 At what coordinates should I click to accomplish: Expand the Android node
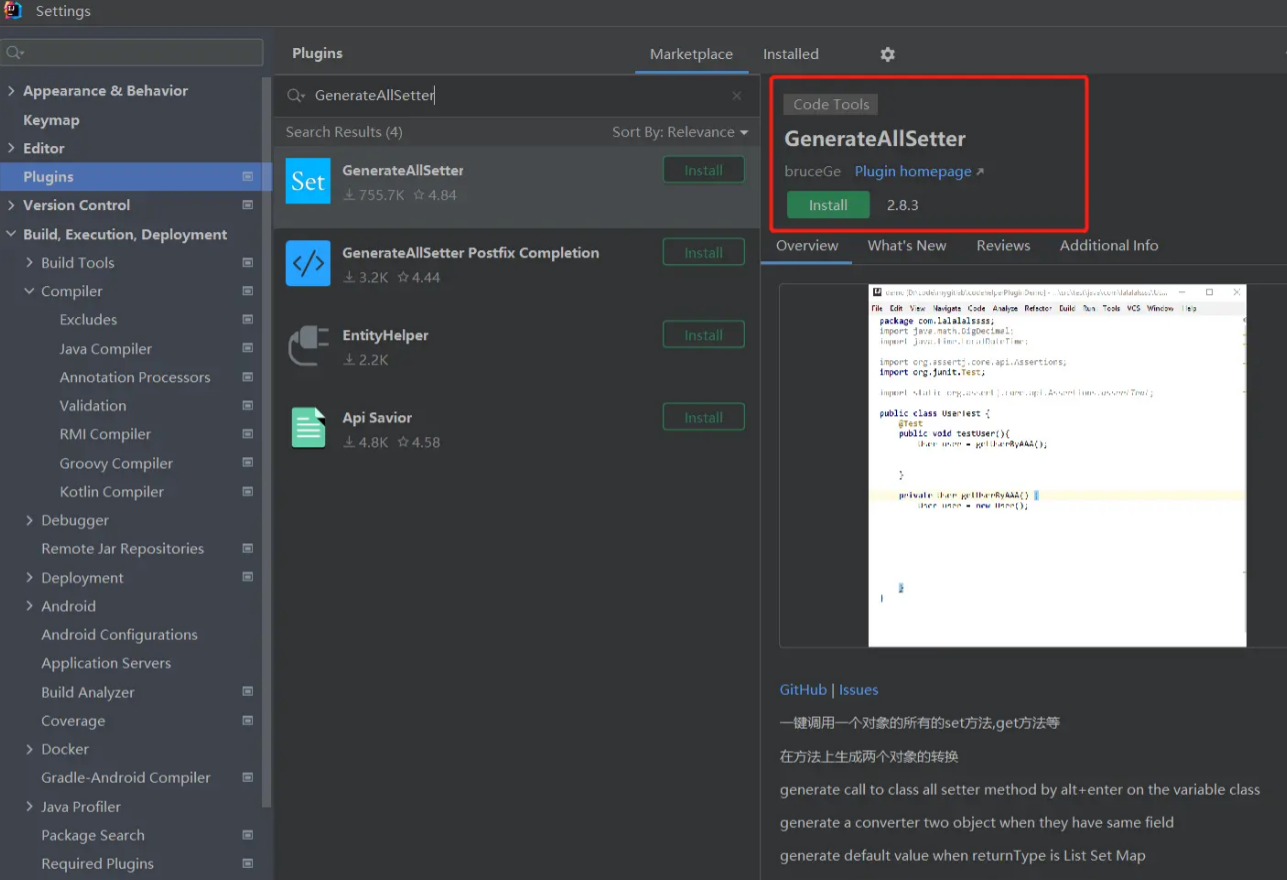[29, 606]
